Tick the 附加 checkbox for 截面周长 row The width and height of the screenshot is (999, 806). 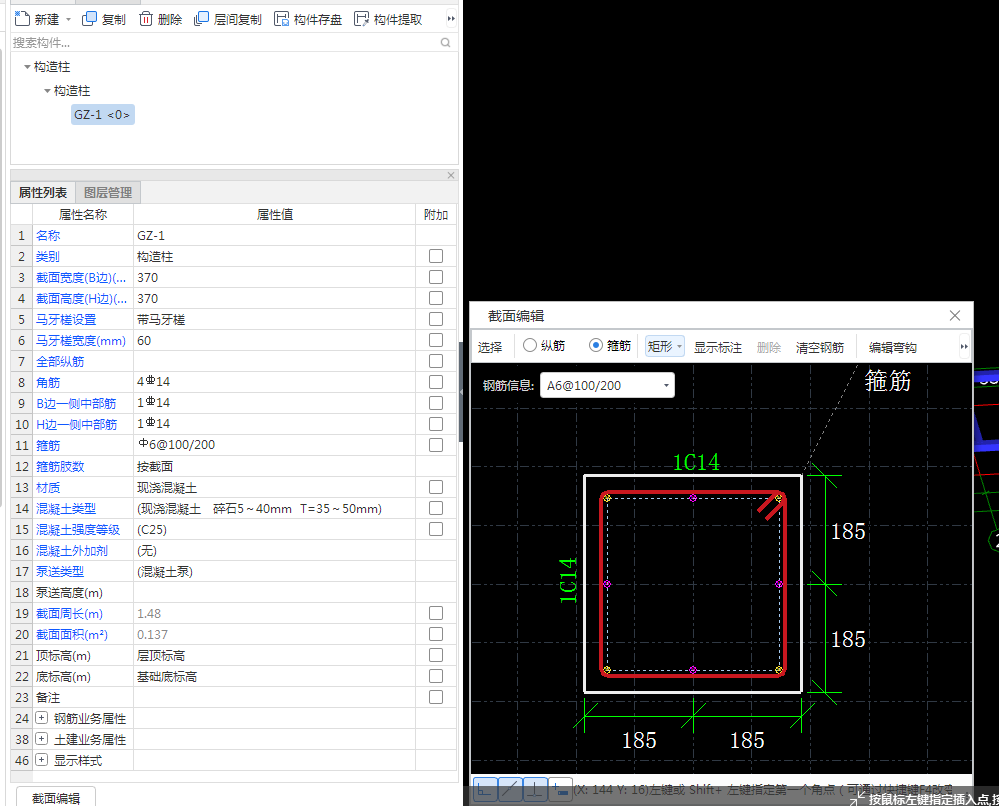(x=436, y=613)
